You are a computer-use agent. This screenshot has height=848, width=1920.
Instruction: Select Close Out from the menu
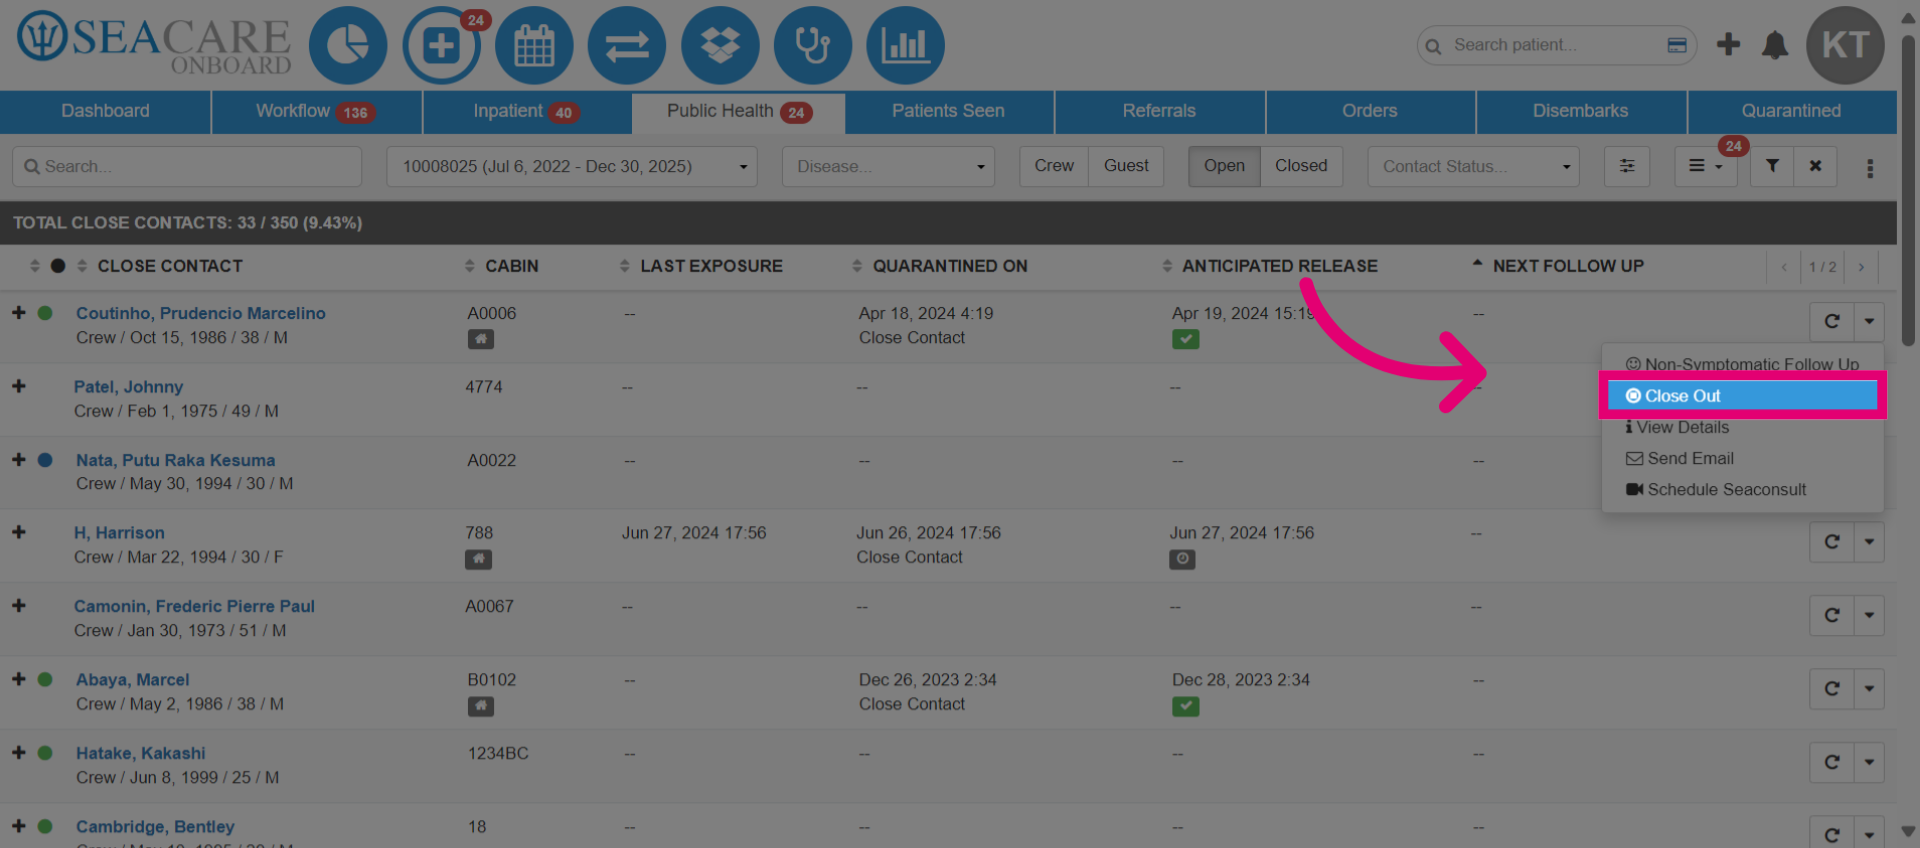(1743, 396)
